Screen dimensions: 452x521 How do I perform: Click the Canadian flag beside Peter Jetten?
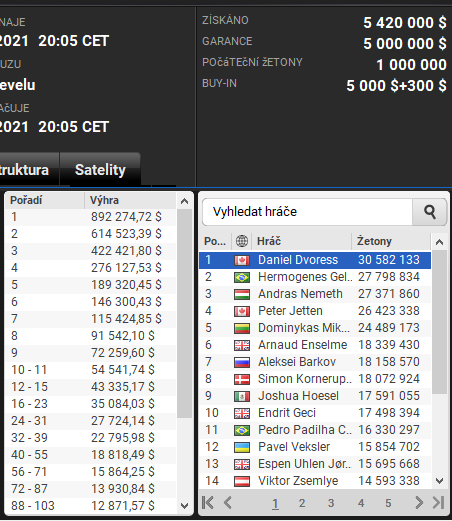coord(242,311)
